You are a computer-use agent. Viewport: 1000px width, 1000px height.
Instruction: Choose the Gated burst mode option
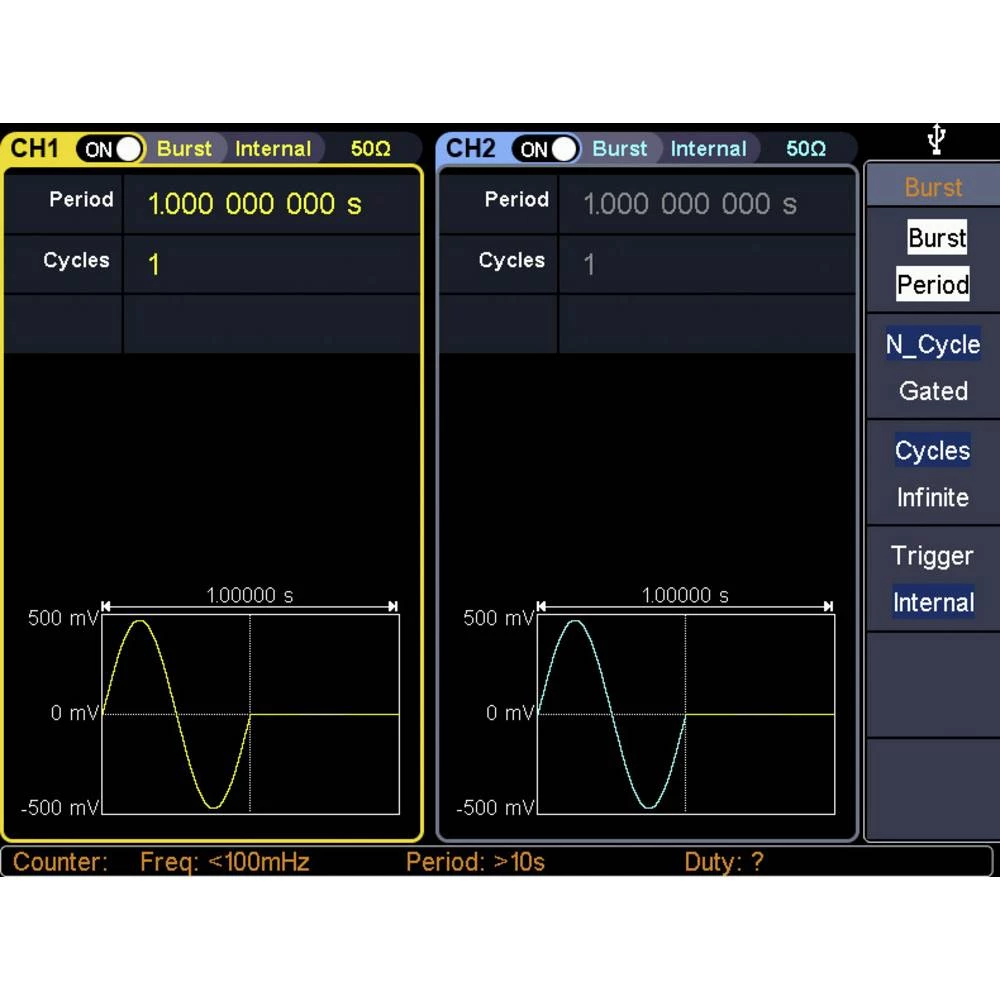click(x=932, y=391)
